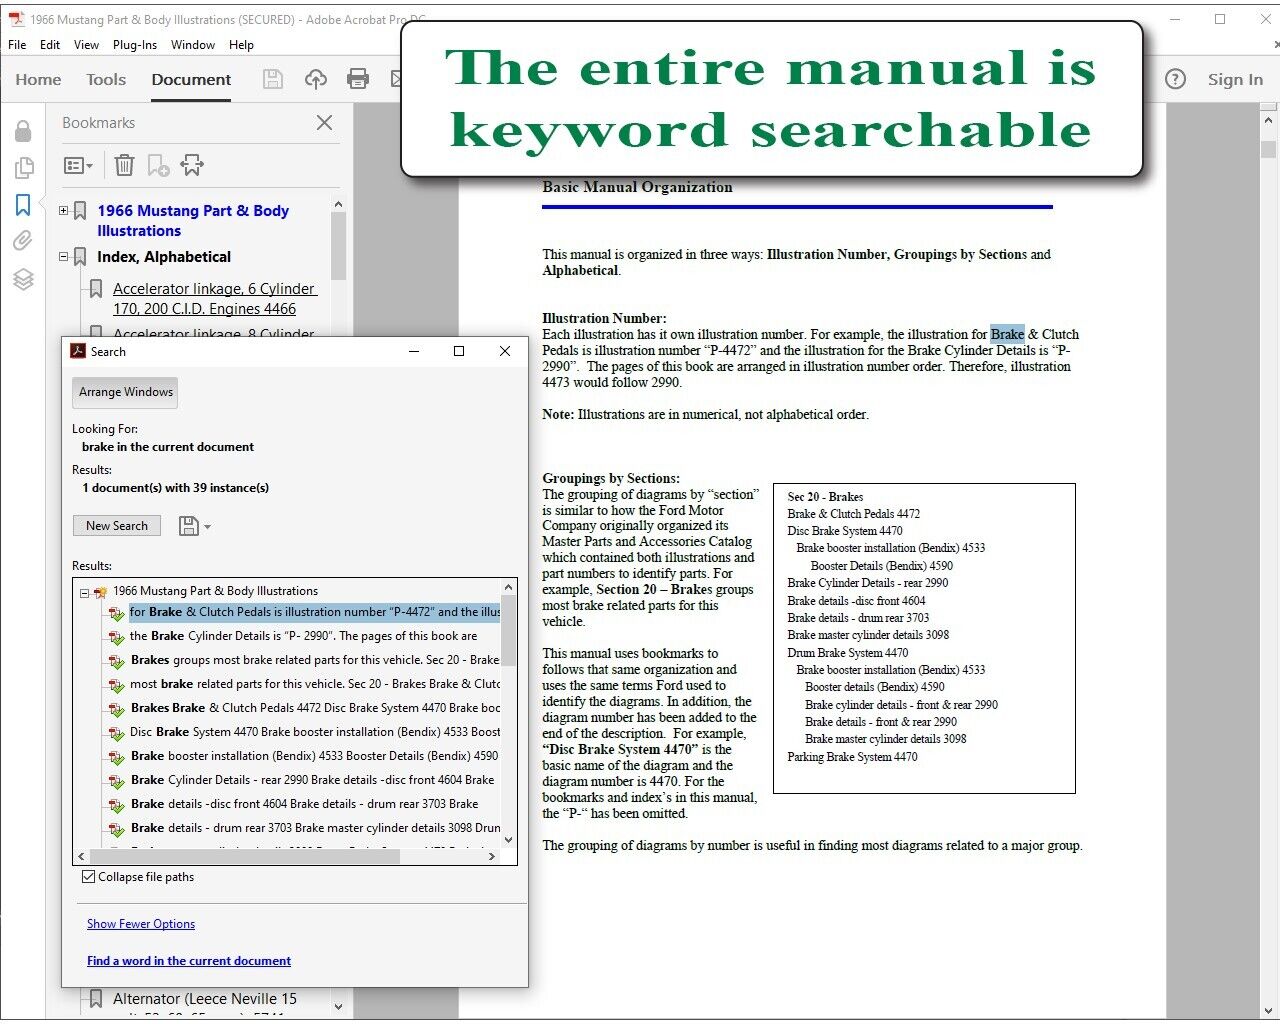Click the Show Fewer Options link

(x=141, y=924)
